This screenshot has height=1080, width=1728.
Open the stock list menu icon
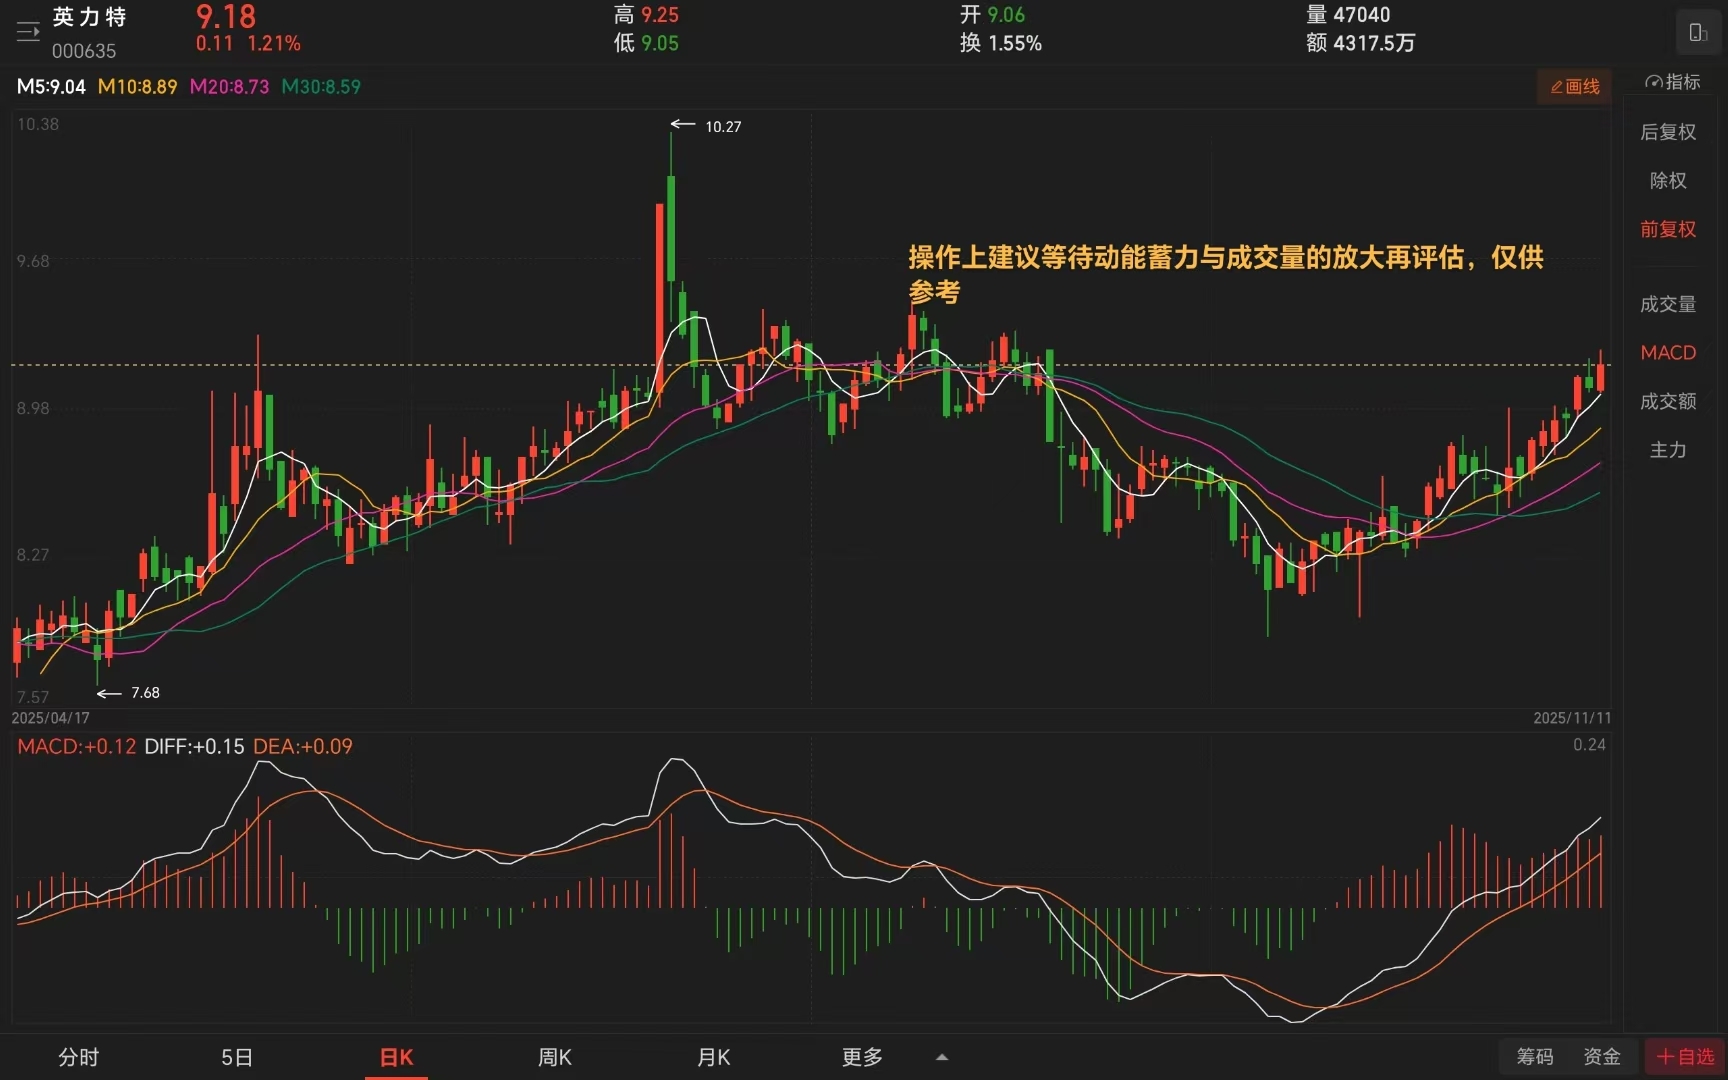(28, 32)
